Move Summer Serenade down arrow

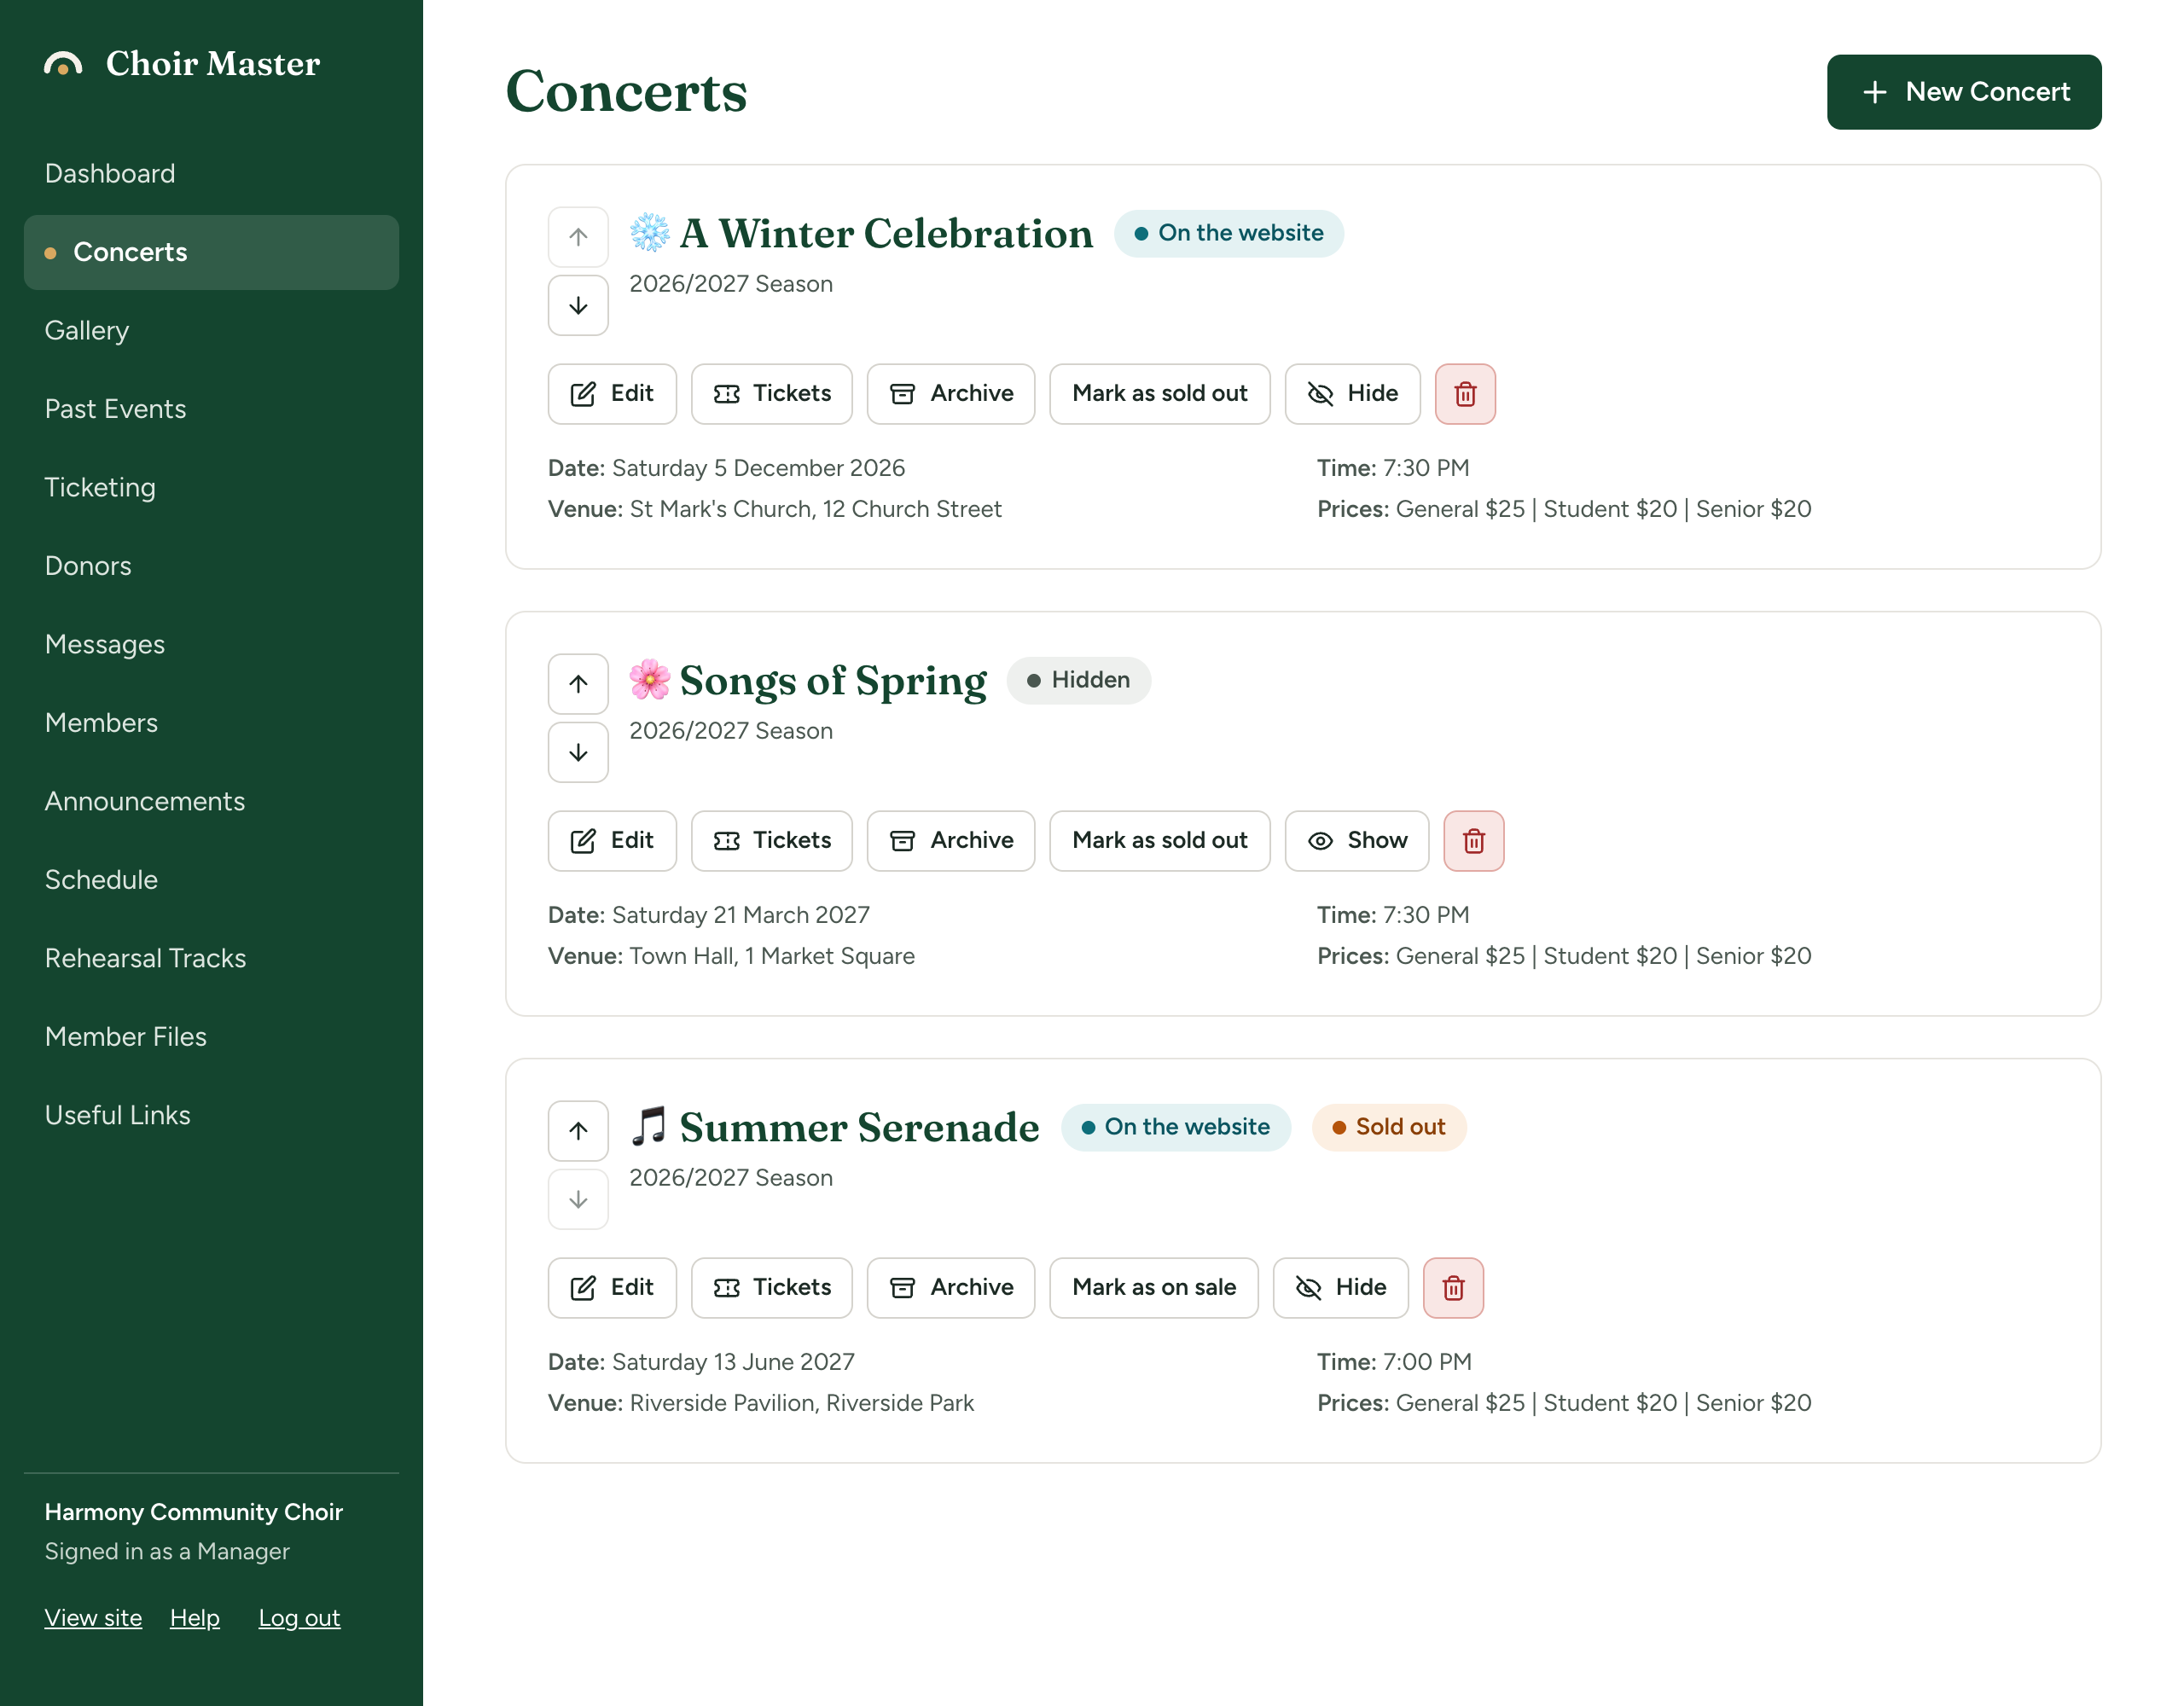click(578, 1200)
